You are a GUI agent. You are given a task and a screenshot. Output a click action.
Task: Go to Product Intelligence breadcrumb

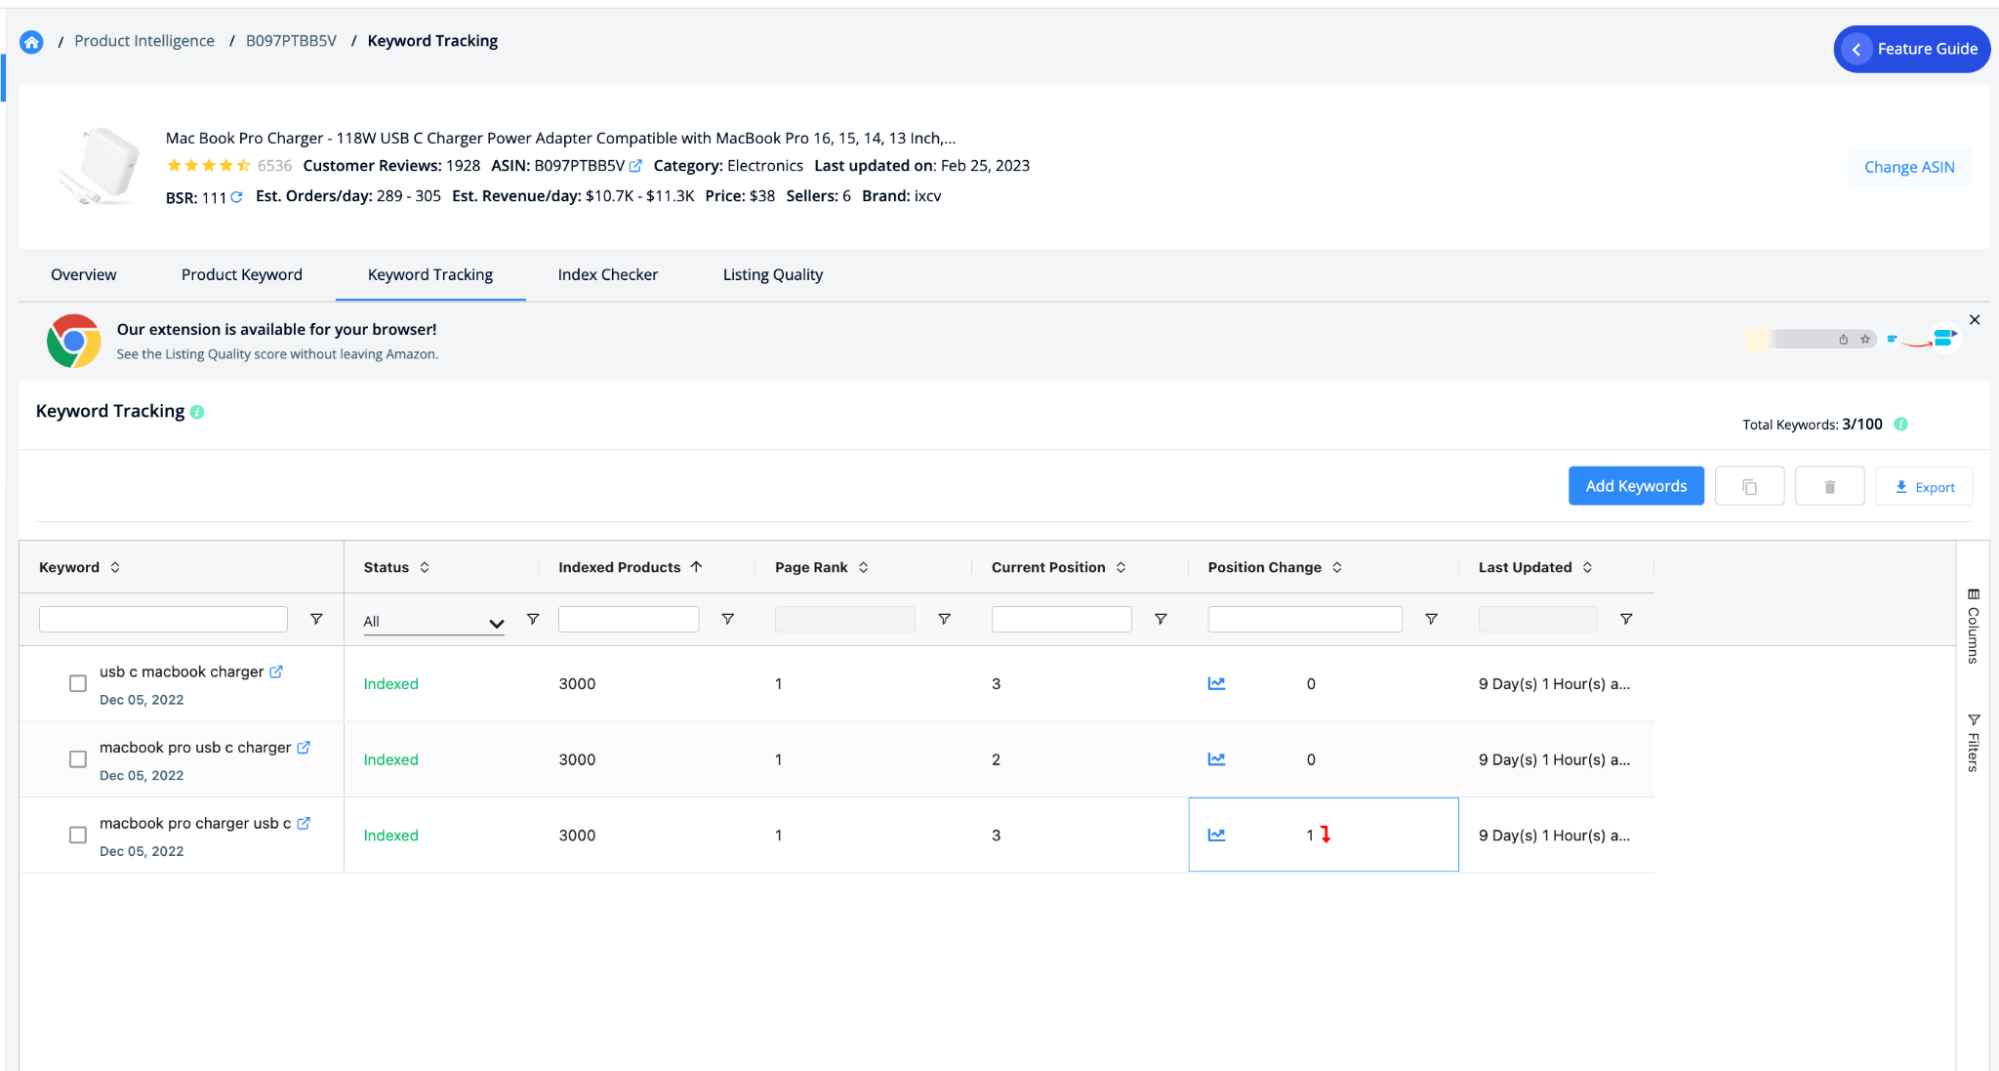[x=144, y=41]
